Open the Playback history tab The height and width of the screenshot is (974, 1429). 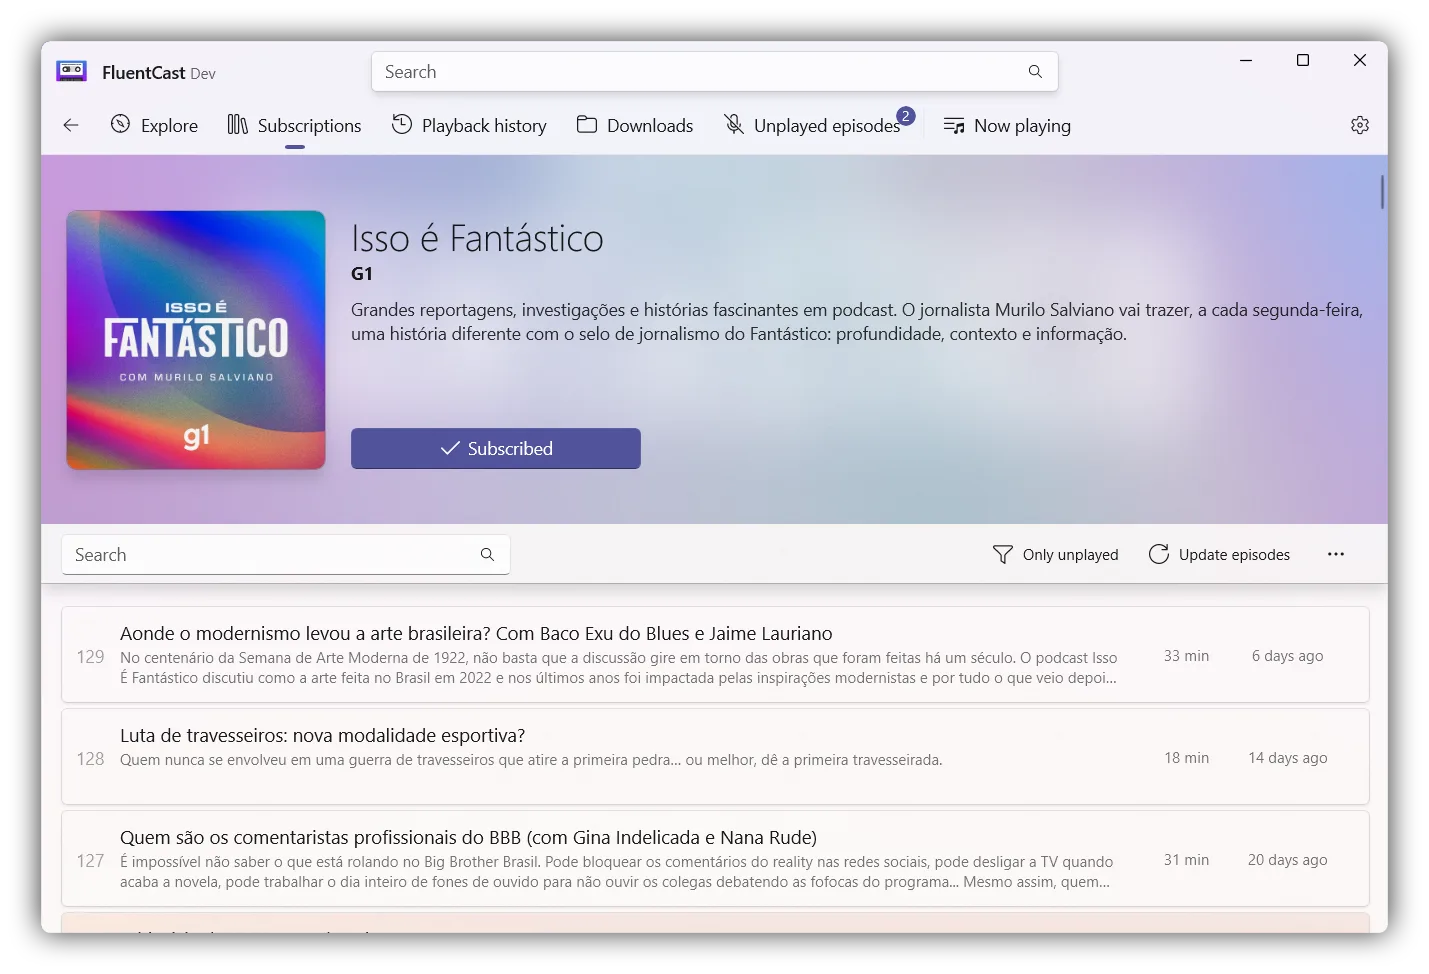point(469,125)
